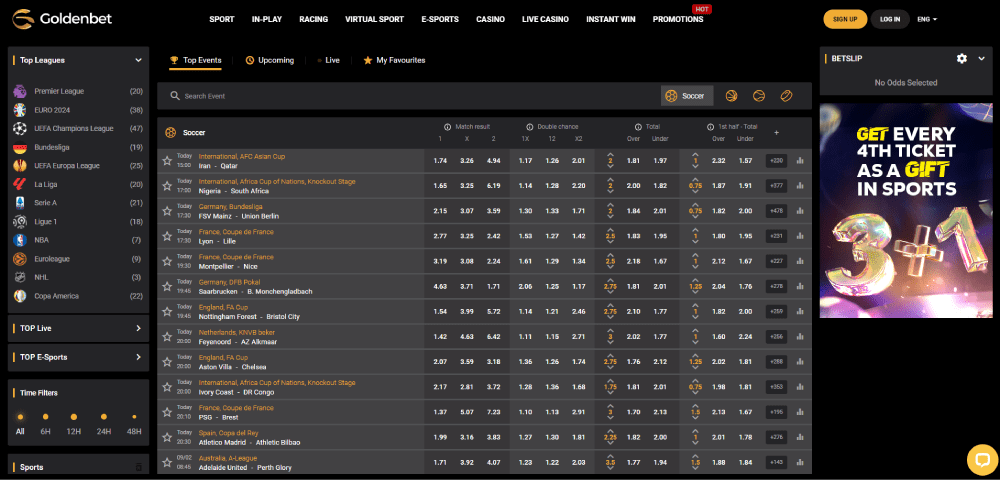Favourite the Aston Villa - Chelsea match
Screen dimensions: 1000x480
167,361
